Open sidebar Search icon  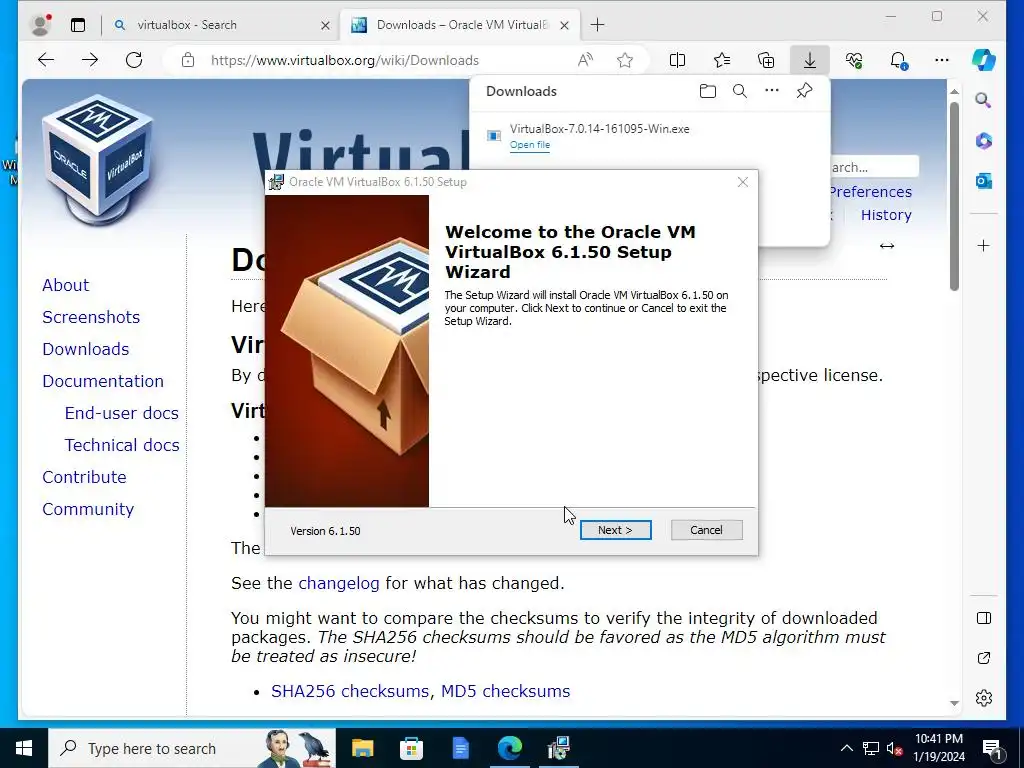[984, 100]
